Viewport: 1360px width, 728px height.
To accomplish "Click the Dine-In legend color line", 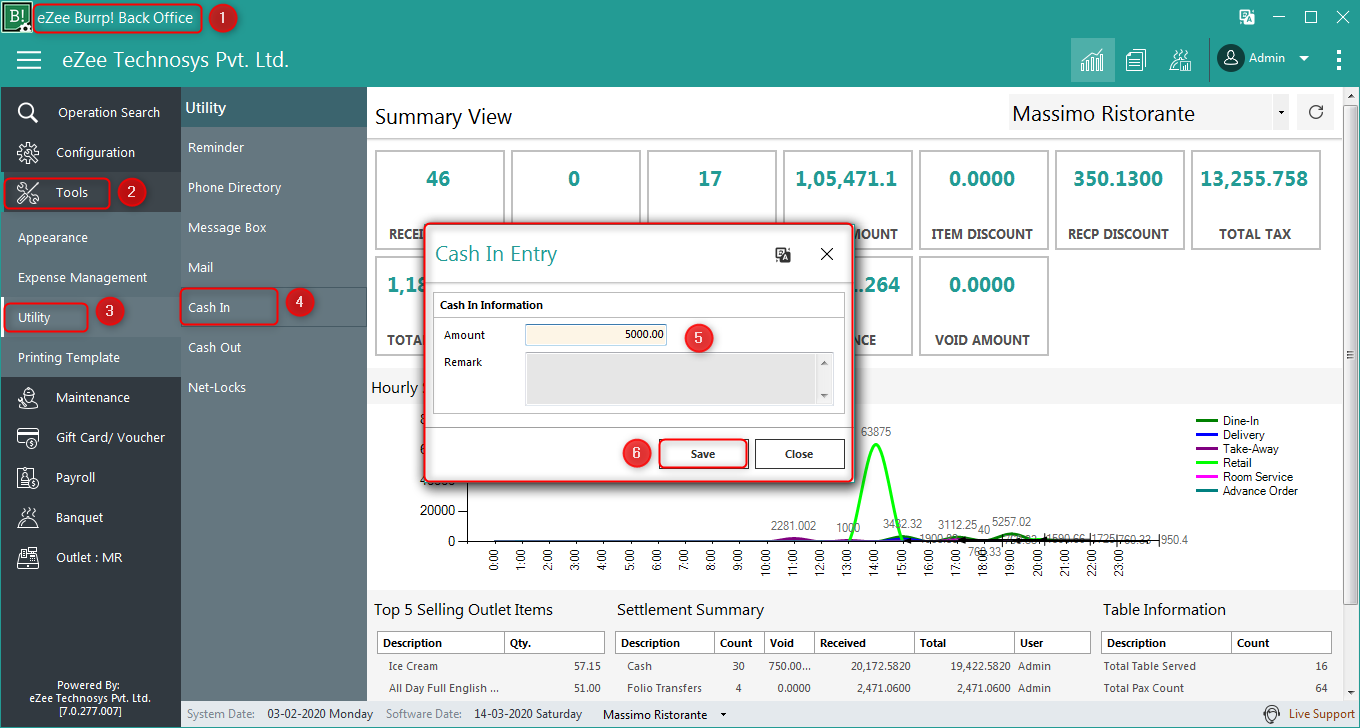I will (x=1207, y=421).
